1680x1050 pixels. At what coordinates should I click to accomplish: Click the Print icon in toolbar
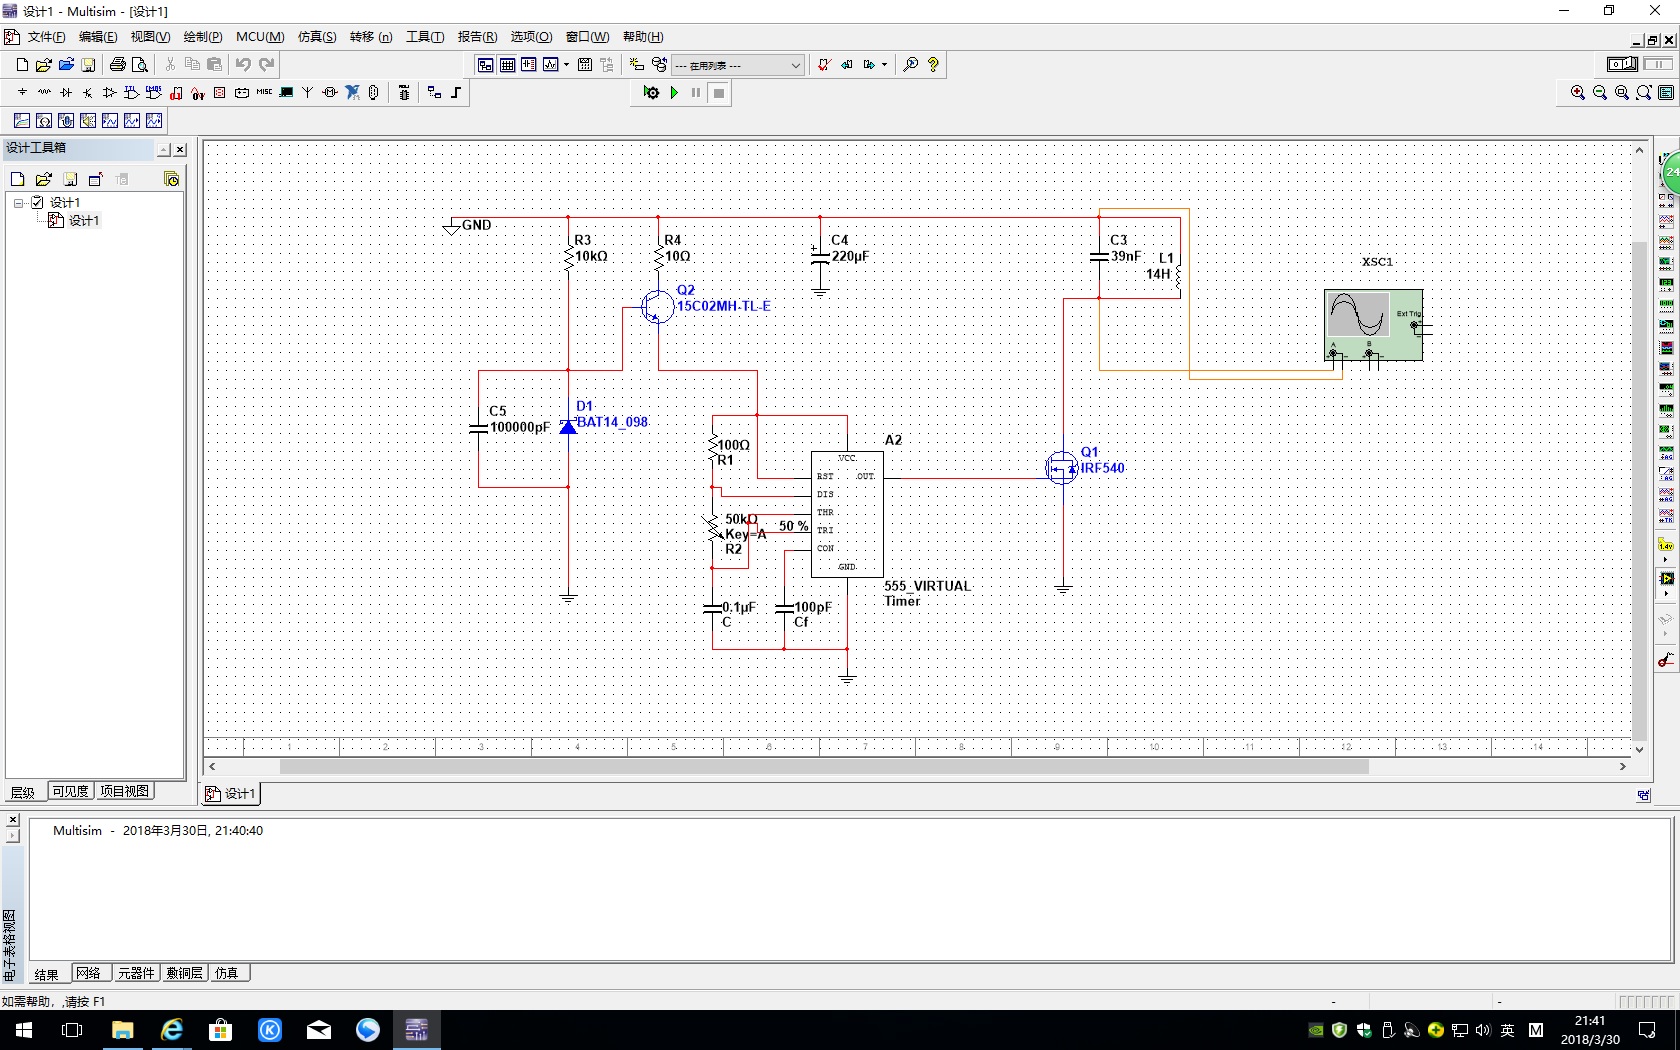(117, 65)
